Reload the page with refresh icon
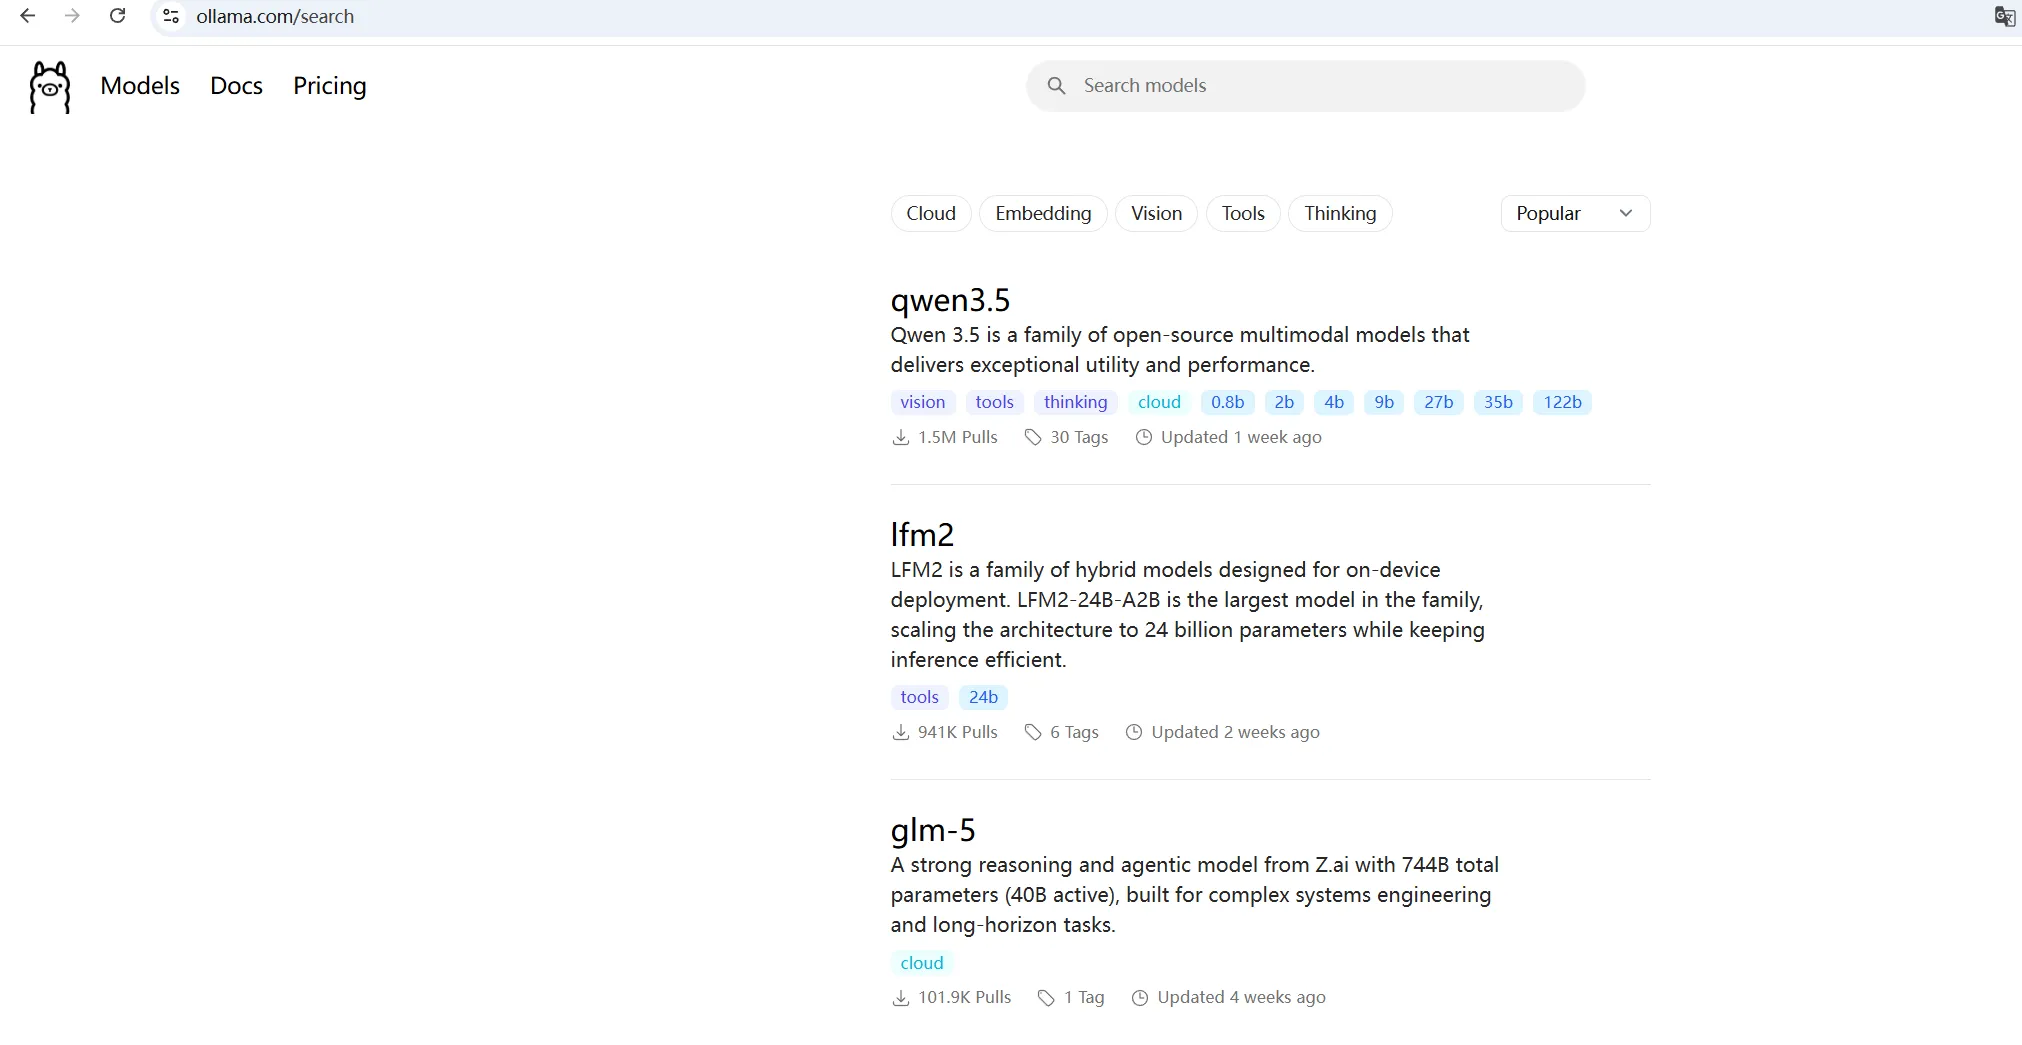Screen dimensions: 2022x1045 [117, 16]
